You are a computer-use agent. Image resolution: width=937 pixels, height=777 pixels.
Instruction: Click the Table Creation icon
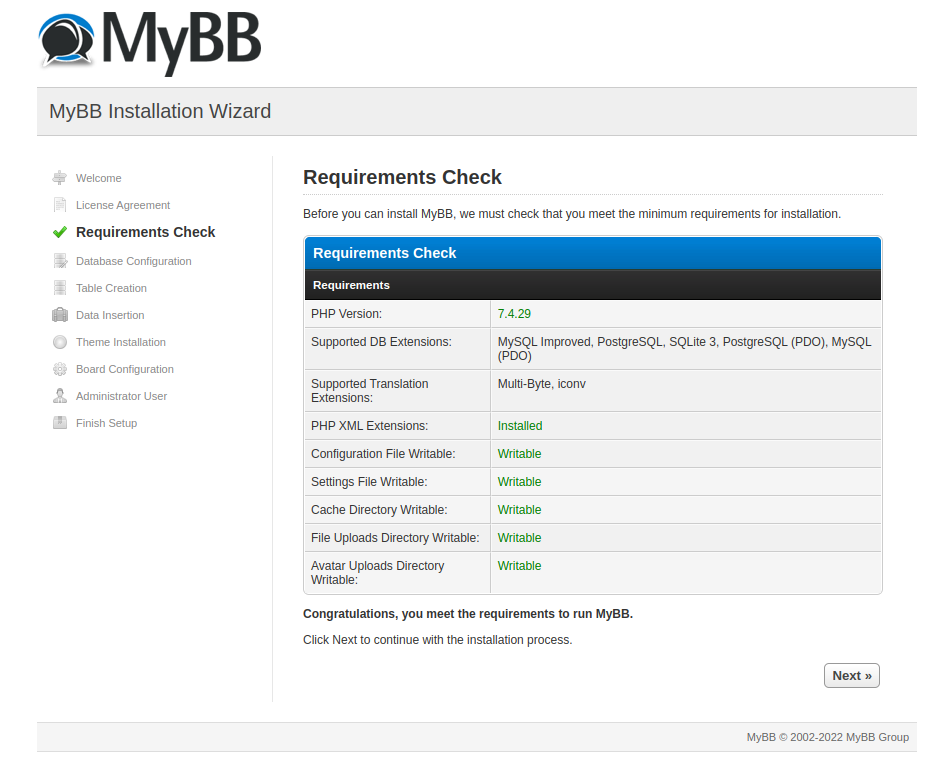[61, 288]
